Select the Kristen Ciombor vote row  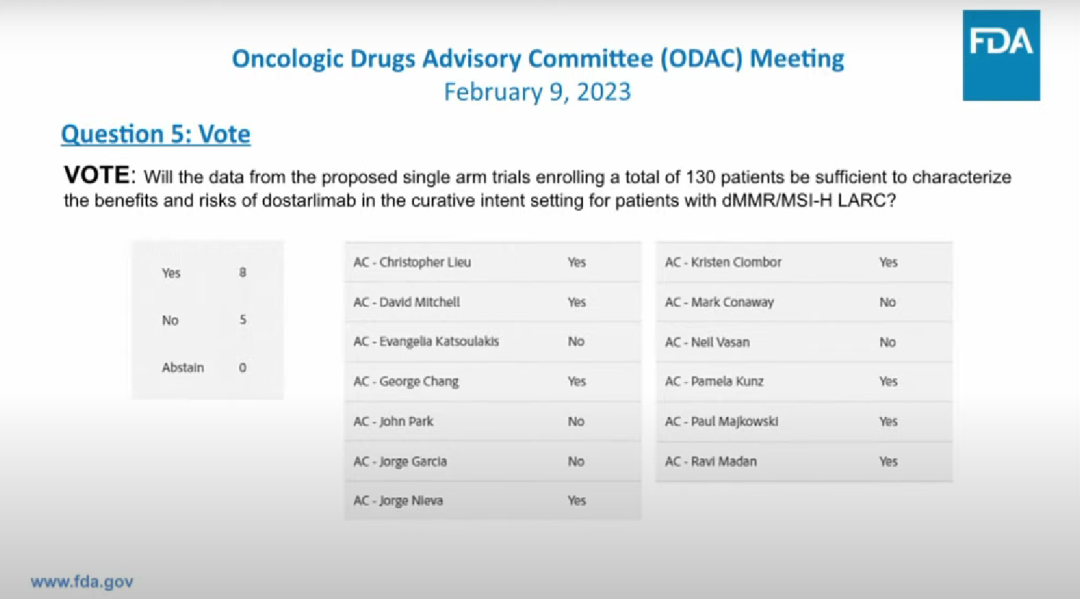(x=804, y=262)
